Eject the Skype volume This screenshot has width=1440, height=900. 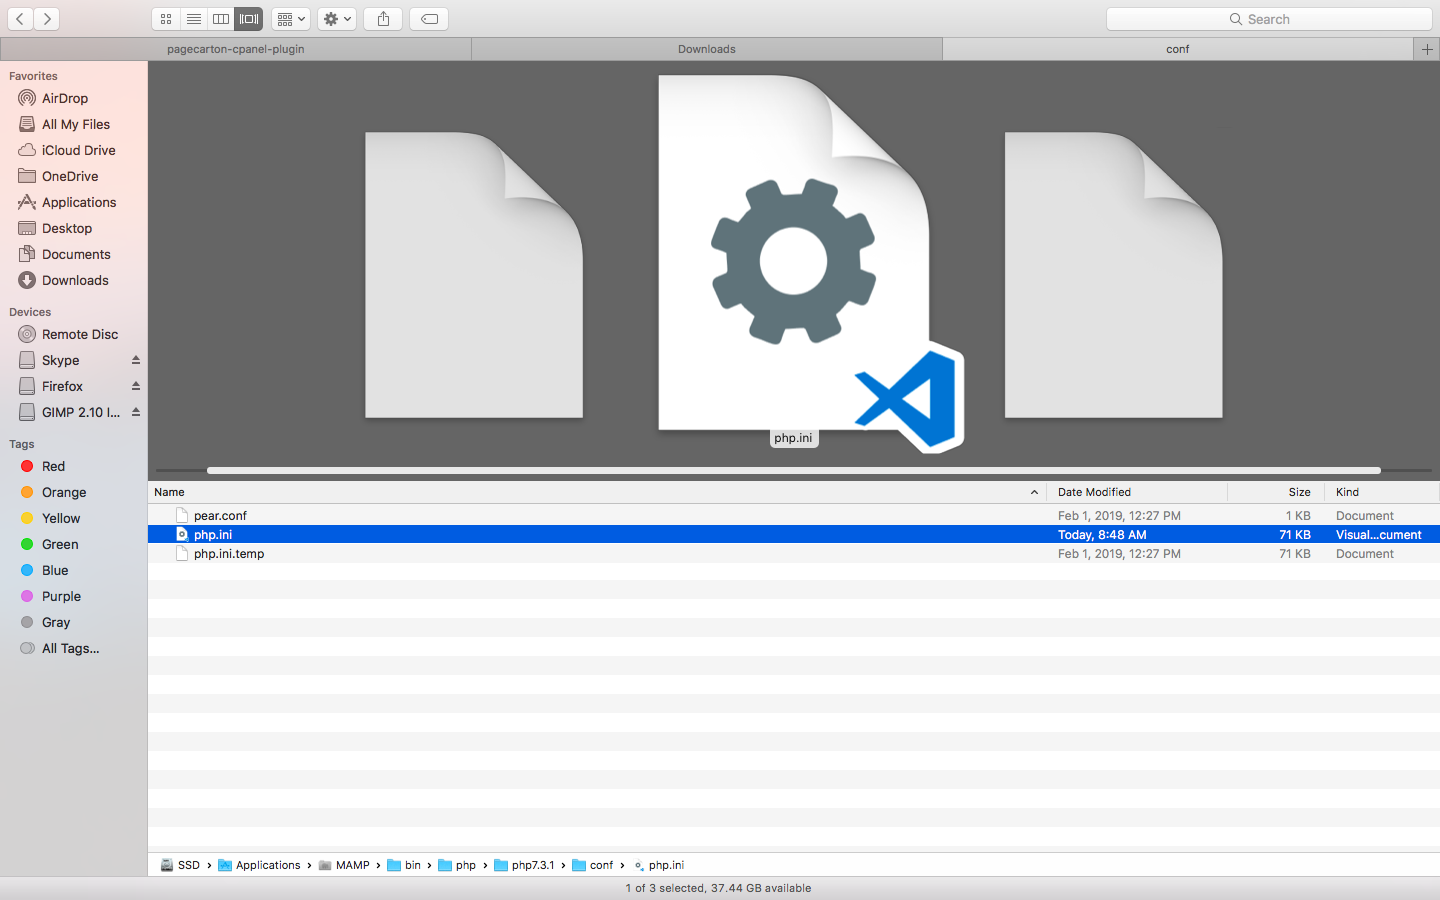click(x=136, y=360)
